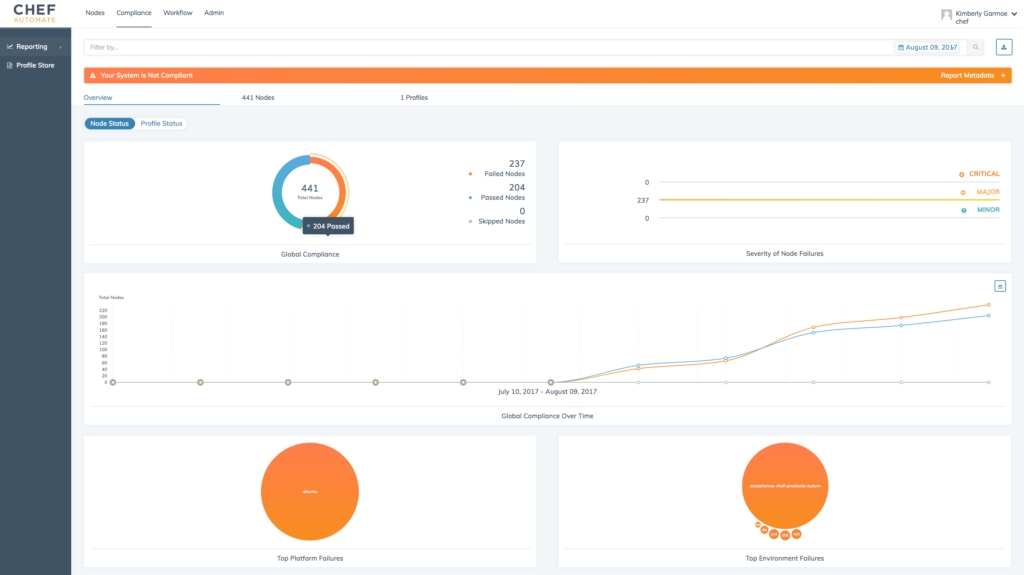This screenshot has height=575, width=1024.
Task: Click into the Filter by input field
Action: (480, 47)
